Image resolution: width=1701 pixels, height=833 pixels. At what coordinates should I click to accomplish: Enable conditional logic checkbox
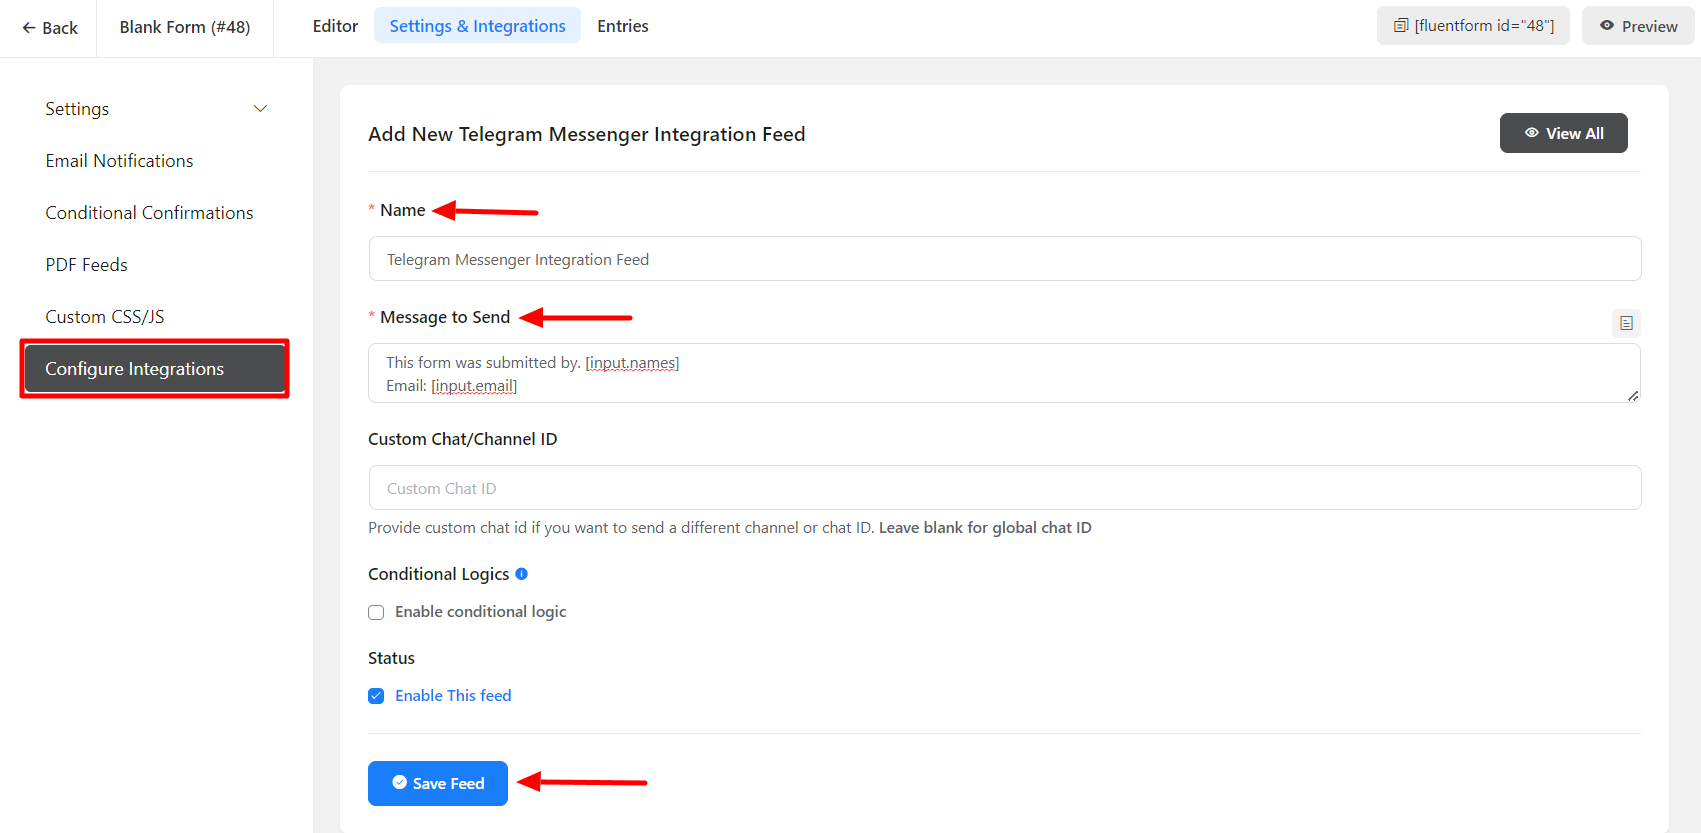pyautogui.click(x=376, y=612)
